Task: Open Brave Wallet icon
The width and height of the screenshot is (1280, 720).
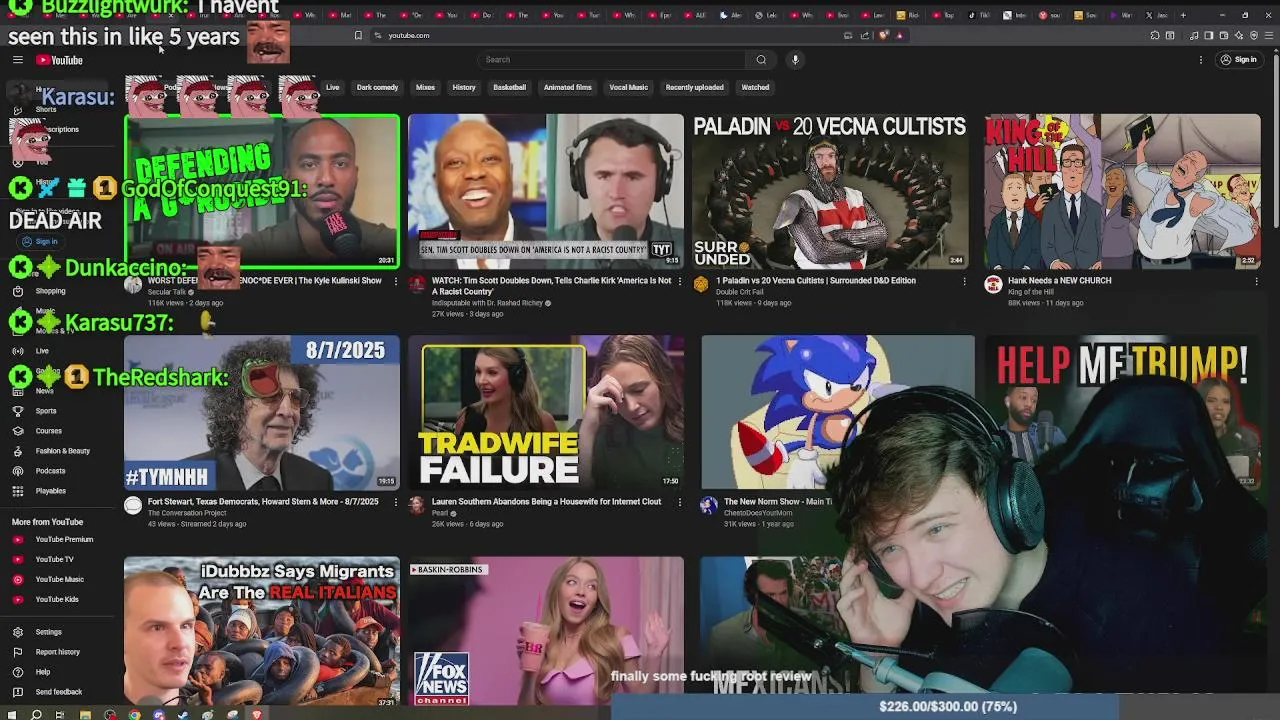Action: pos(1224,35)
